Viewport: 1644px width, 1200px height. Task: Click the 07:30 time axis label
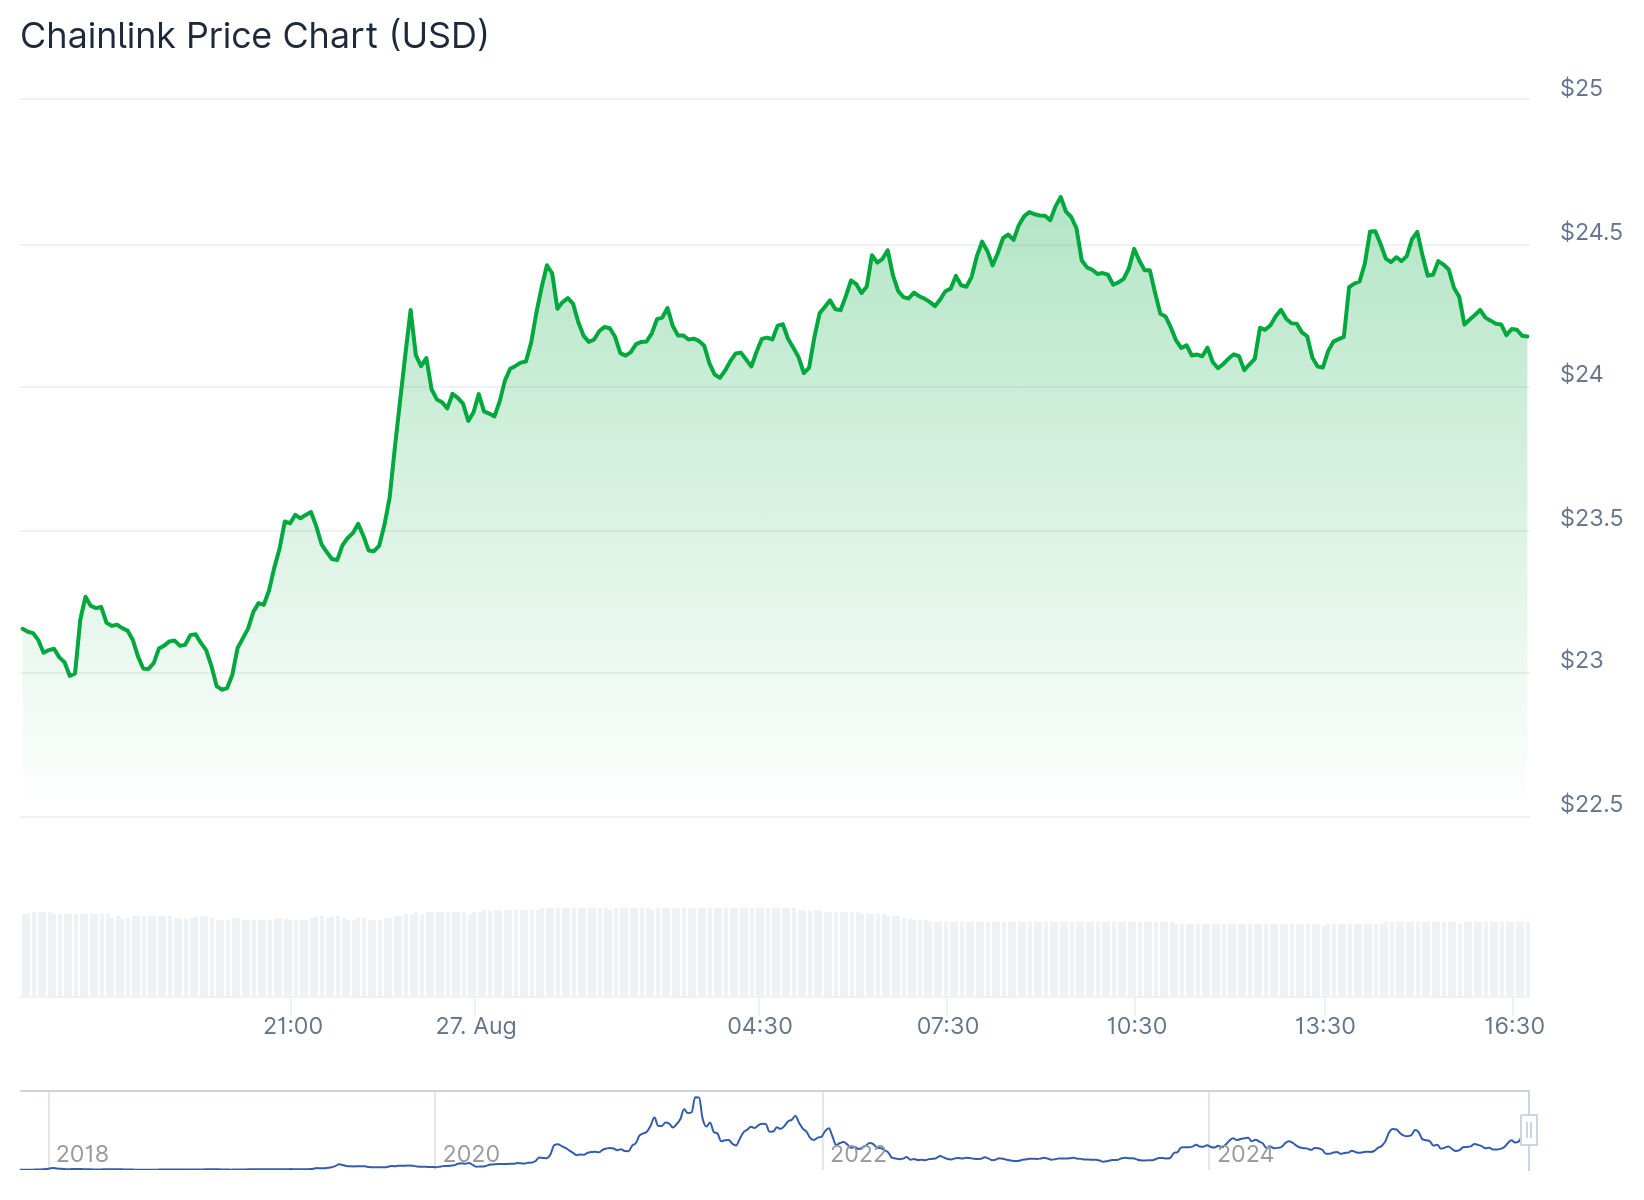pos(948,1026)
